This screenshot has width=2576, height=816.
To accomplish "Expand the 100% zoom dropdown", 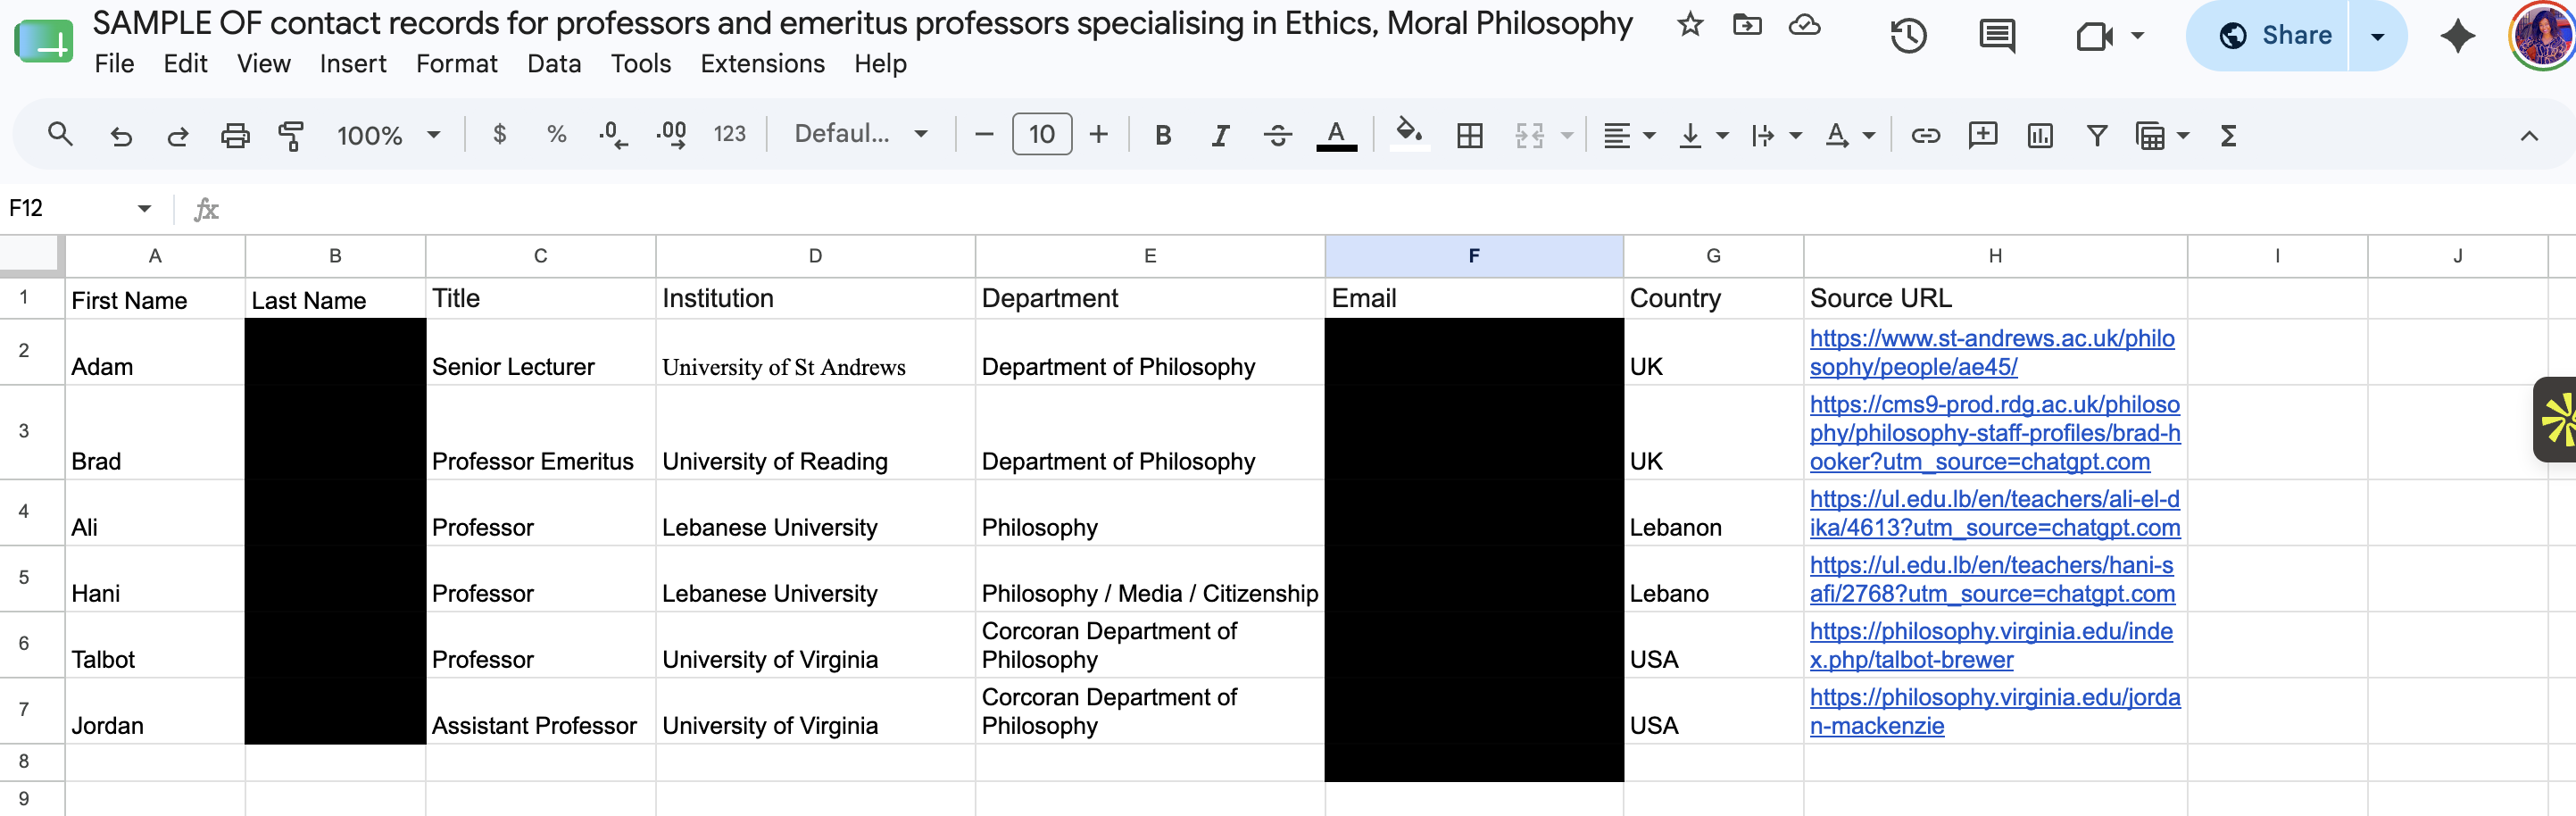I will [388, 135].
